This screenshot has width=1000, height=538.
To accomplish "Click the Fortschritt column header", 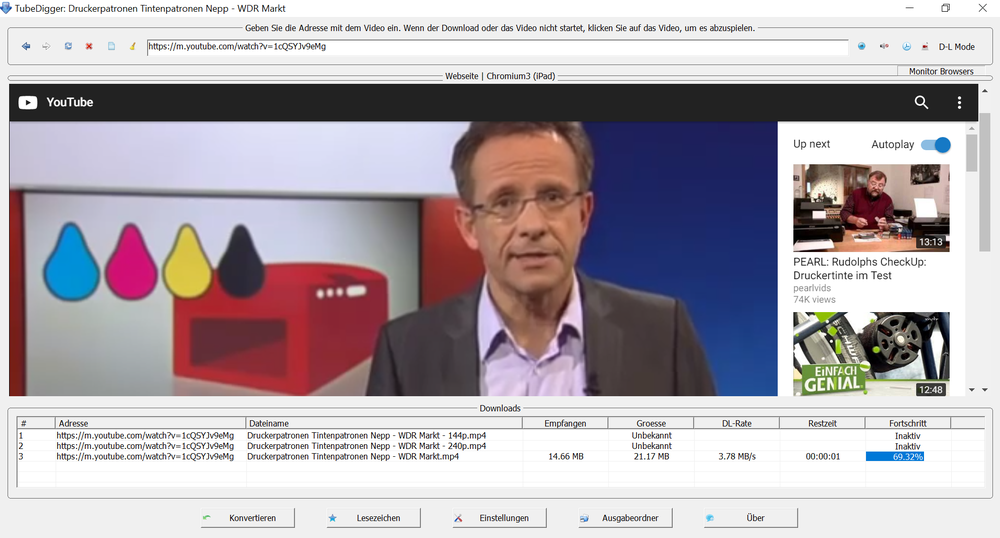I will pos(908,423).
